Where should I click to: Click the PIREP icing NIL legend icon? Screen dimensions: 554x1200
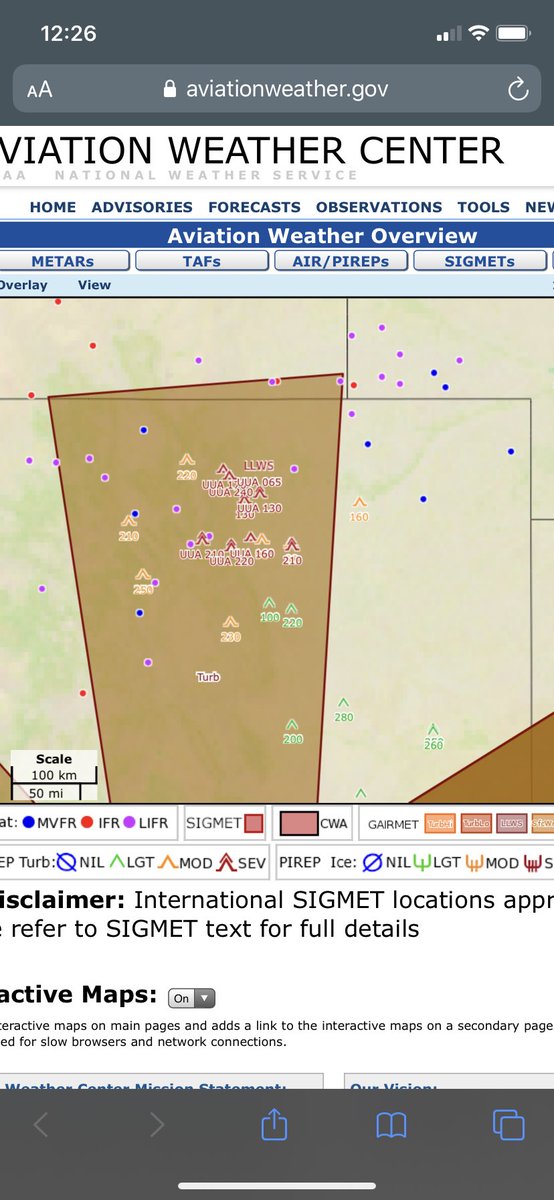[371, 861]
